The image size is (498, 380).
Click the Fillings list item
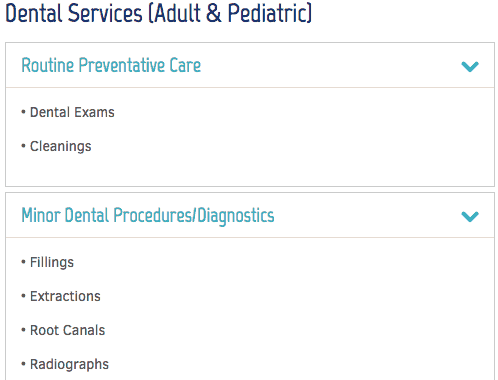[52, 262]
